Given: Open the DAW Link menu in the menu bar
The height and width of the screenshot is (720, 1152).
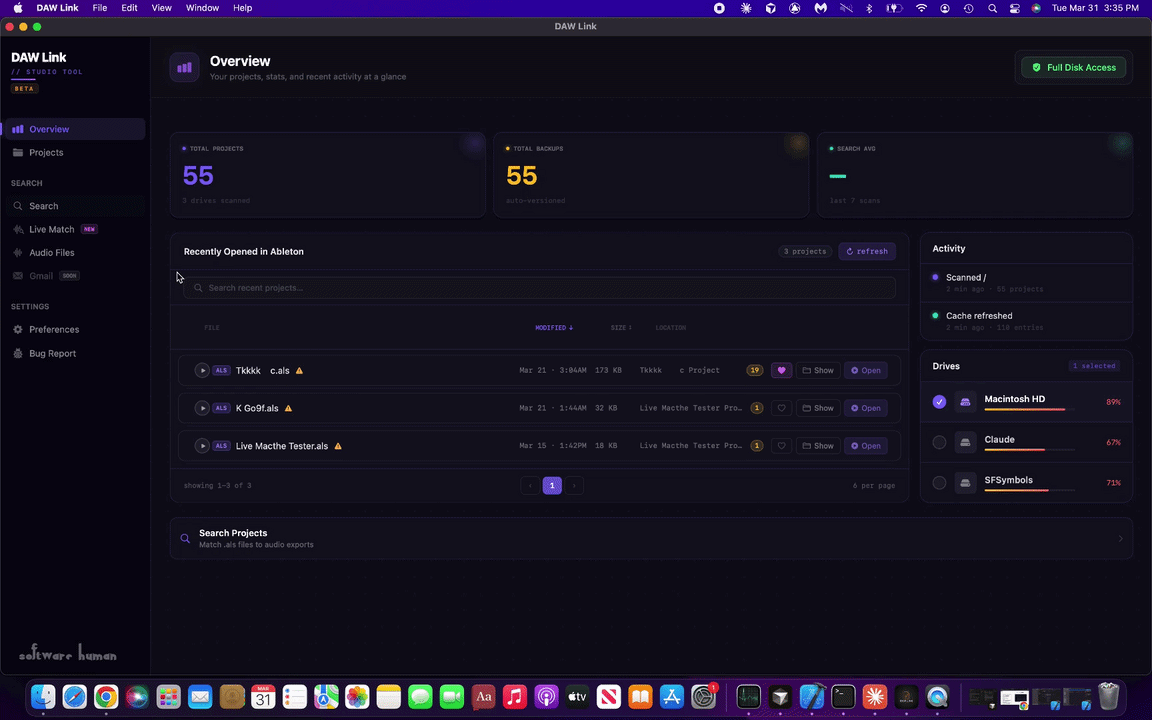Looking at the screenshot, I should 57,8.
